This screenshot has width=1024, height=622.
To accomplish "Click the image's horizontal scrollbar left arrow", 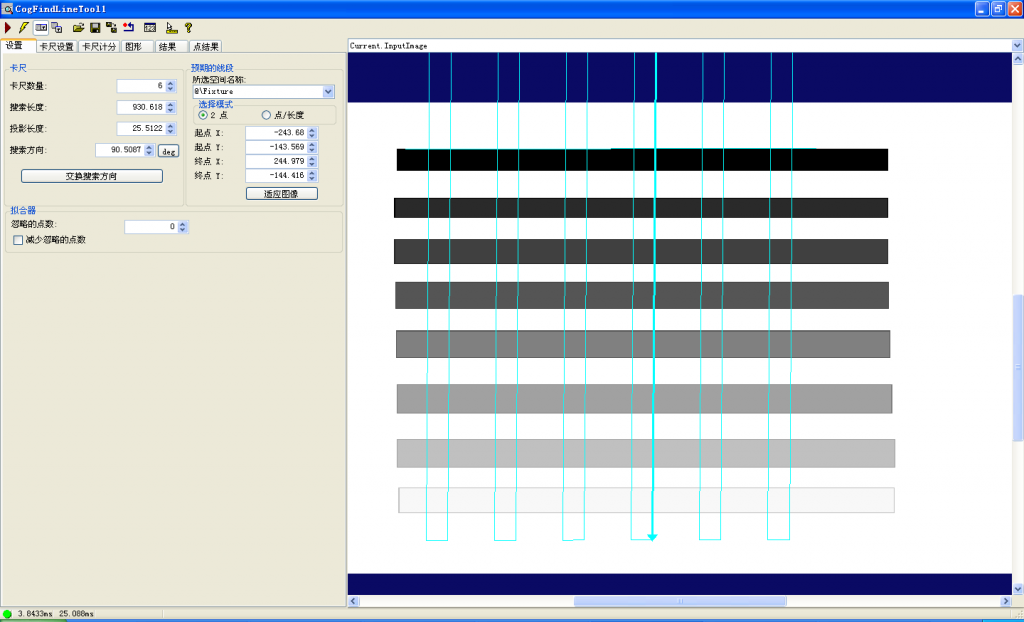I will point(353,601).
